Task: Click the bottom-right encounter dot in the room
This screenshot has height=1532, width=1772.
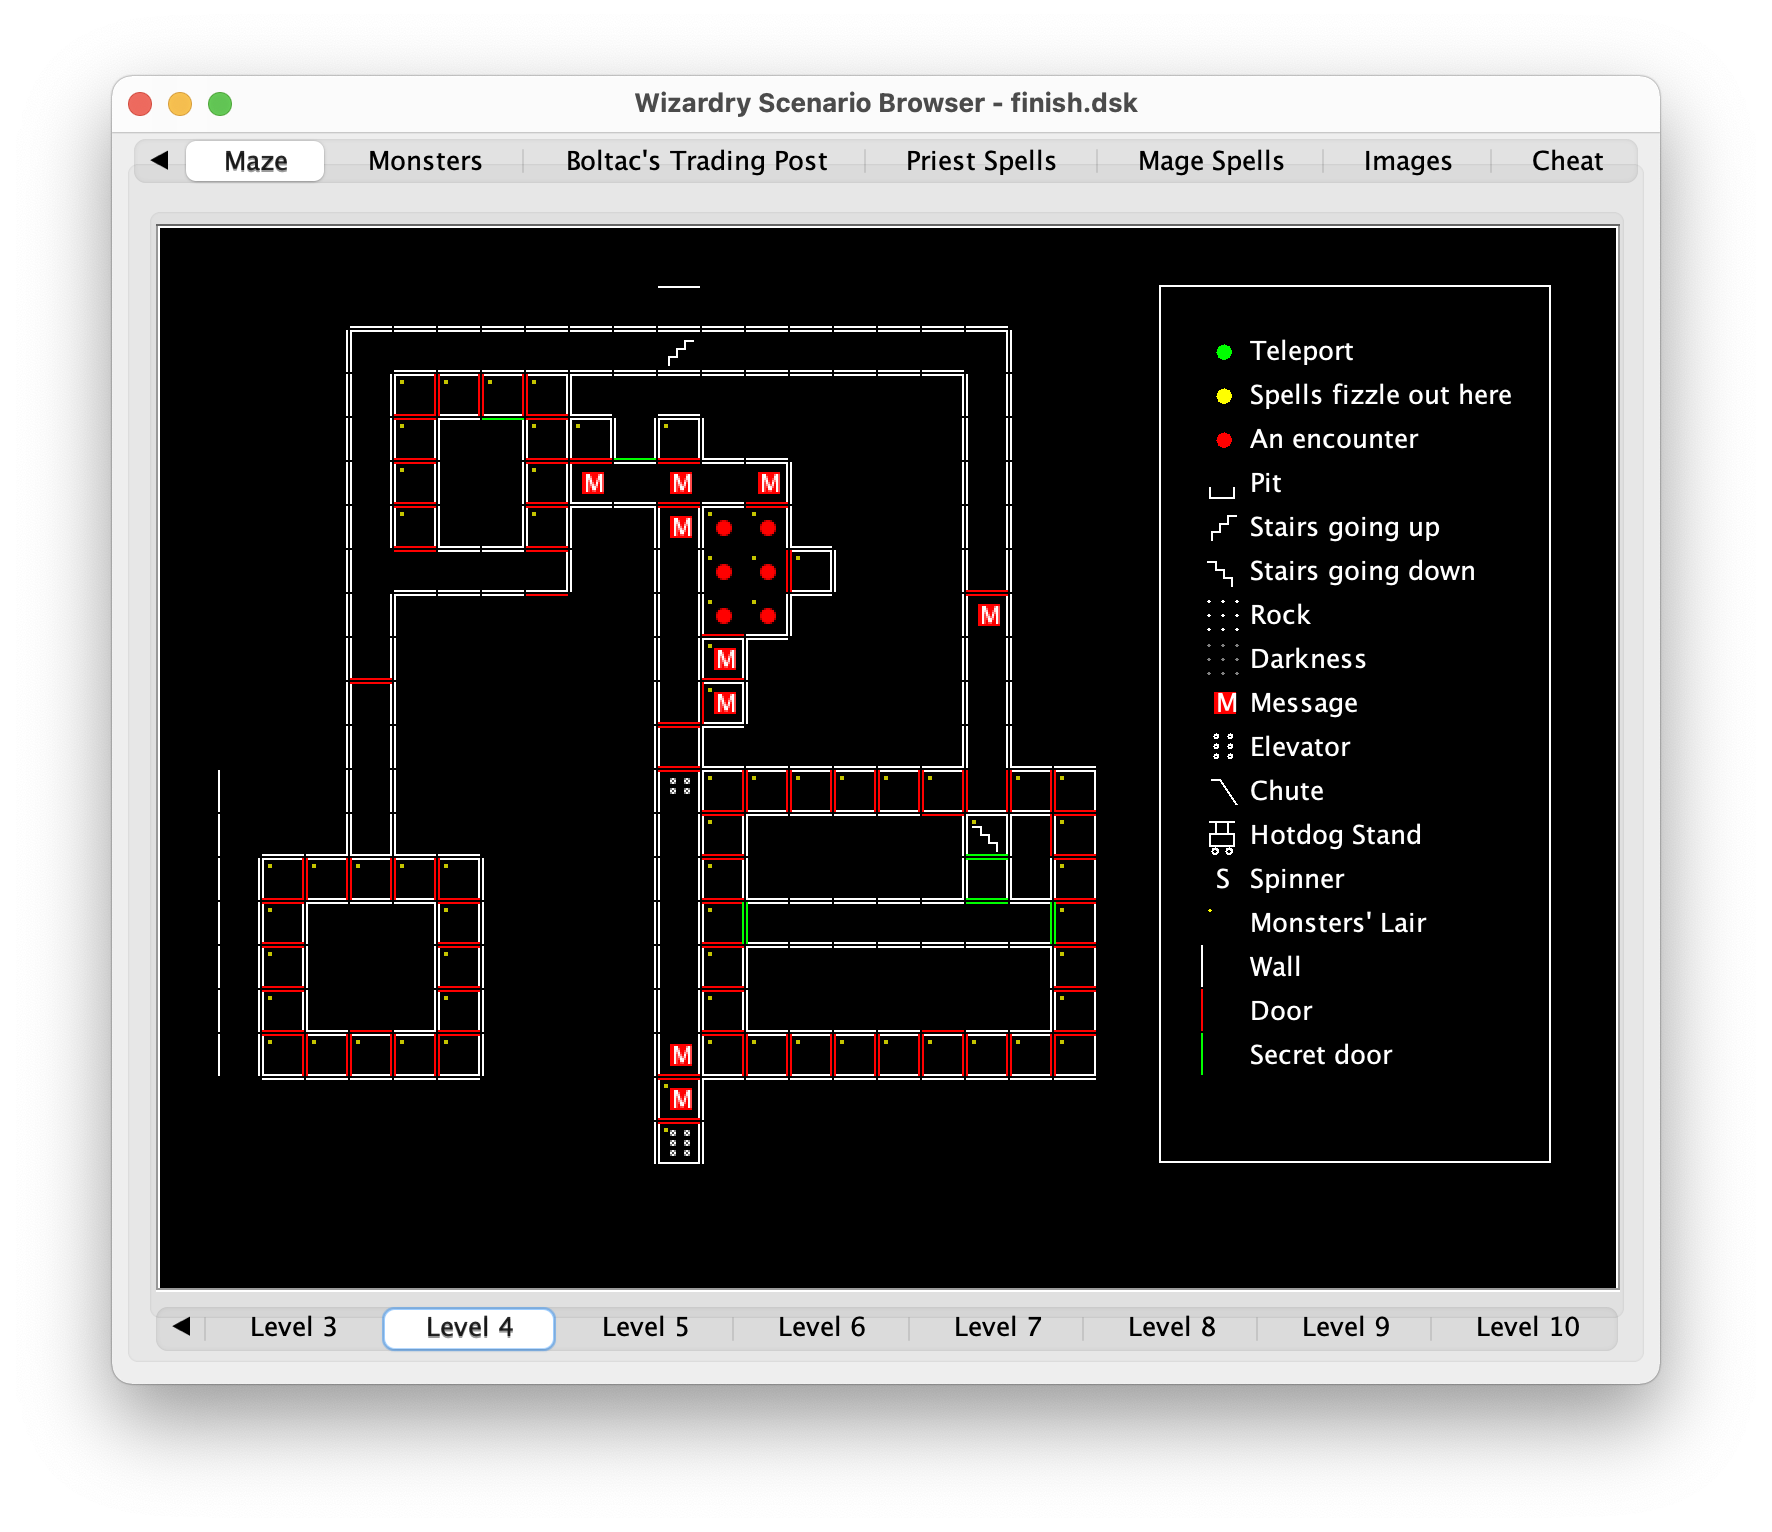Action: (768, 616)
